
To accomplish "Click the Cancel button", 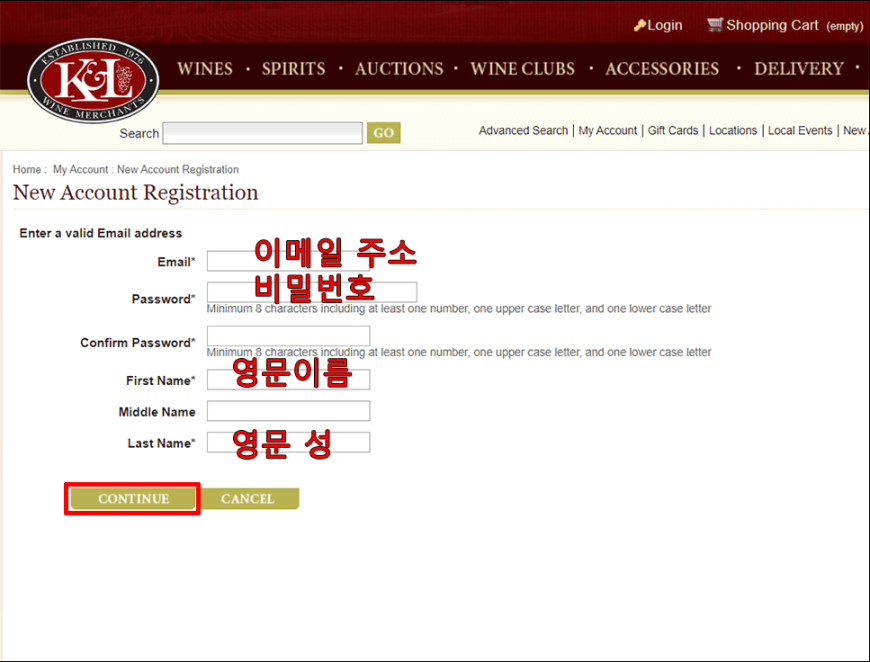I will tap(248, 498).
